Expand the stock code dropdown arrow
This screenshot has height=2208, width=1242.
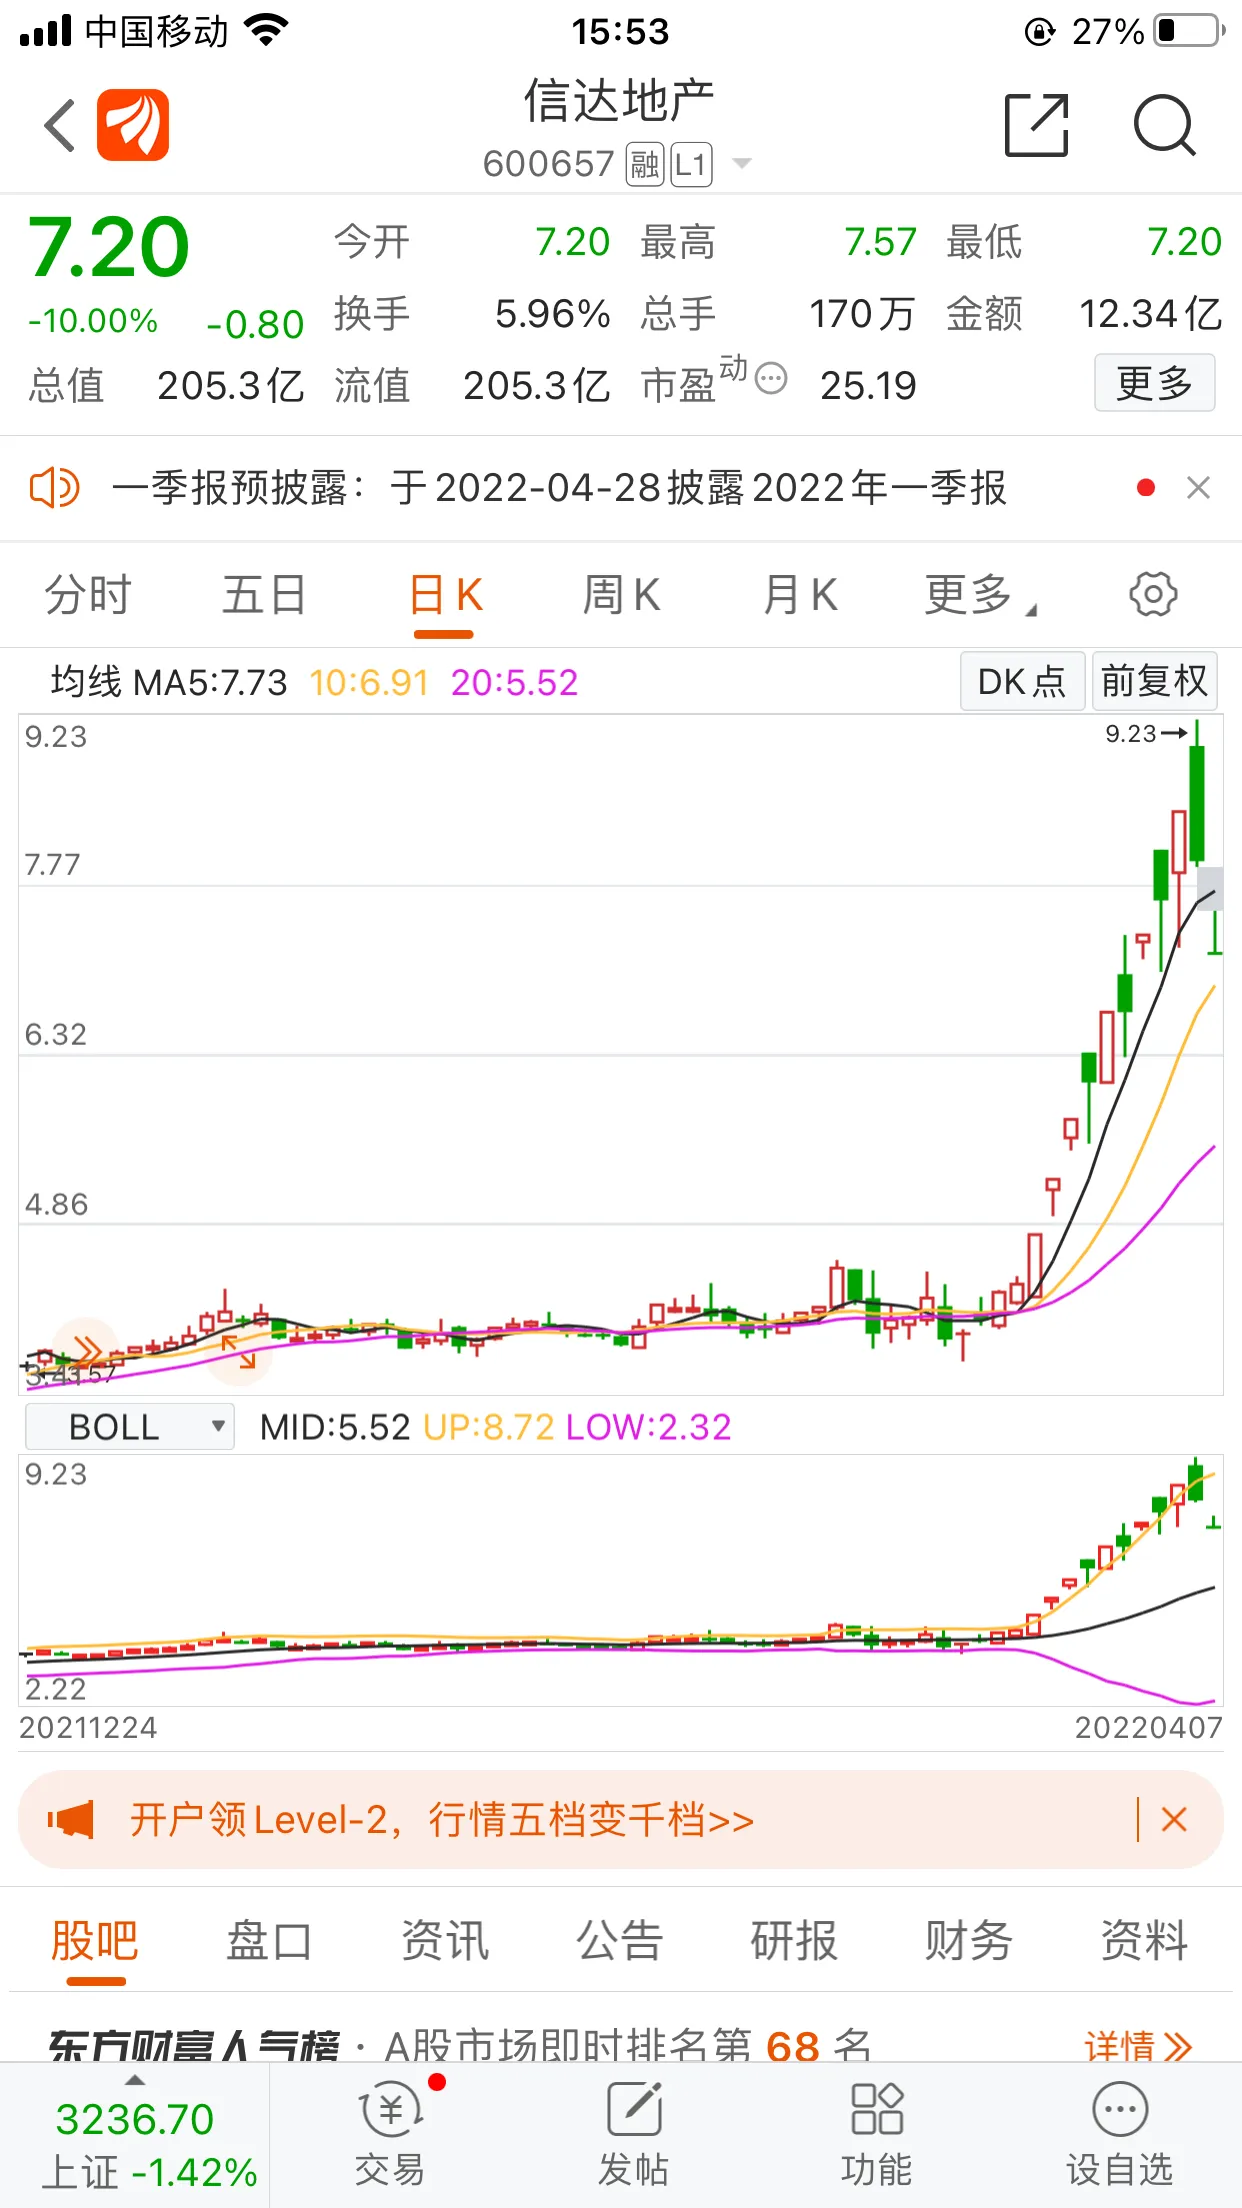tap(742, 164)
